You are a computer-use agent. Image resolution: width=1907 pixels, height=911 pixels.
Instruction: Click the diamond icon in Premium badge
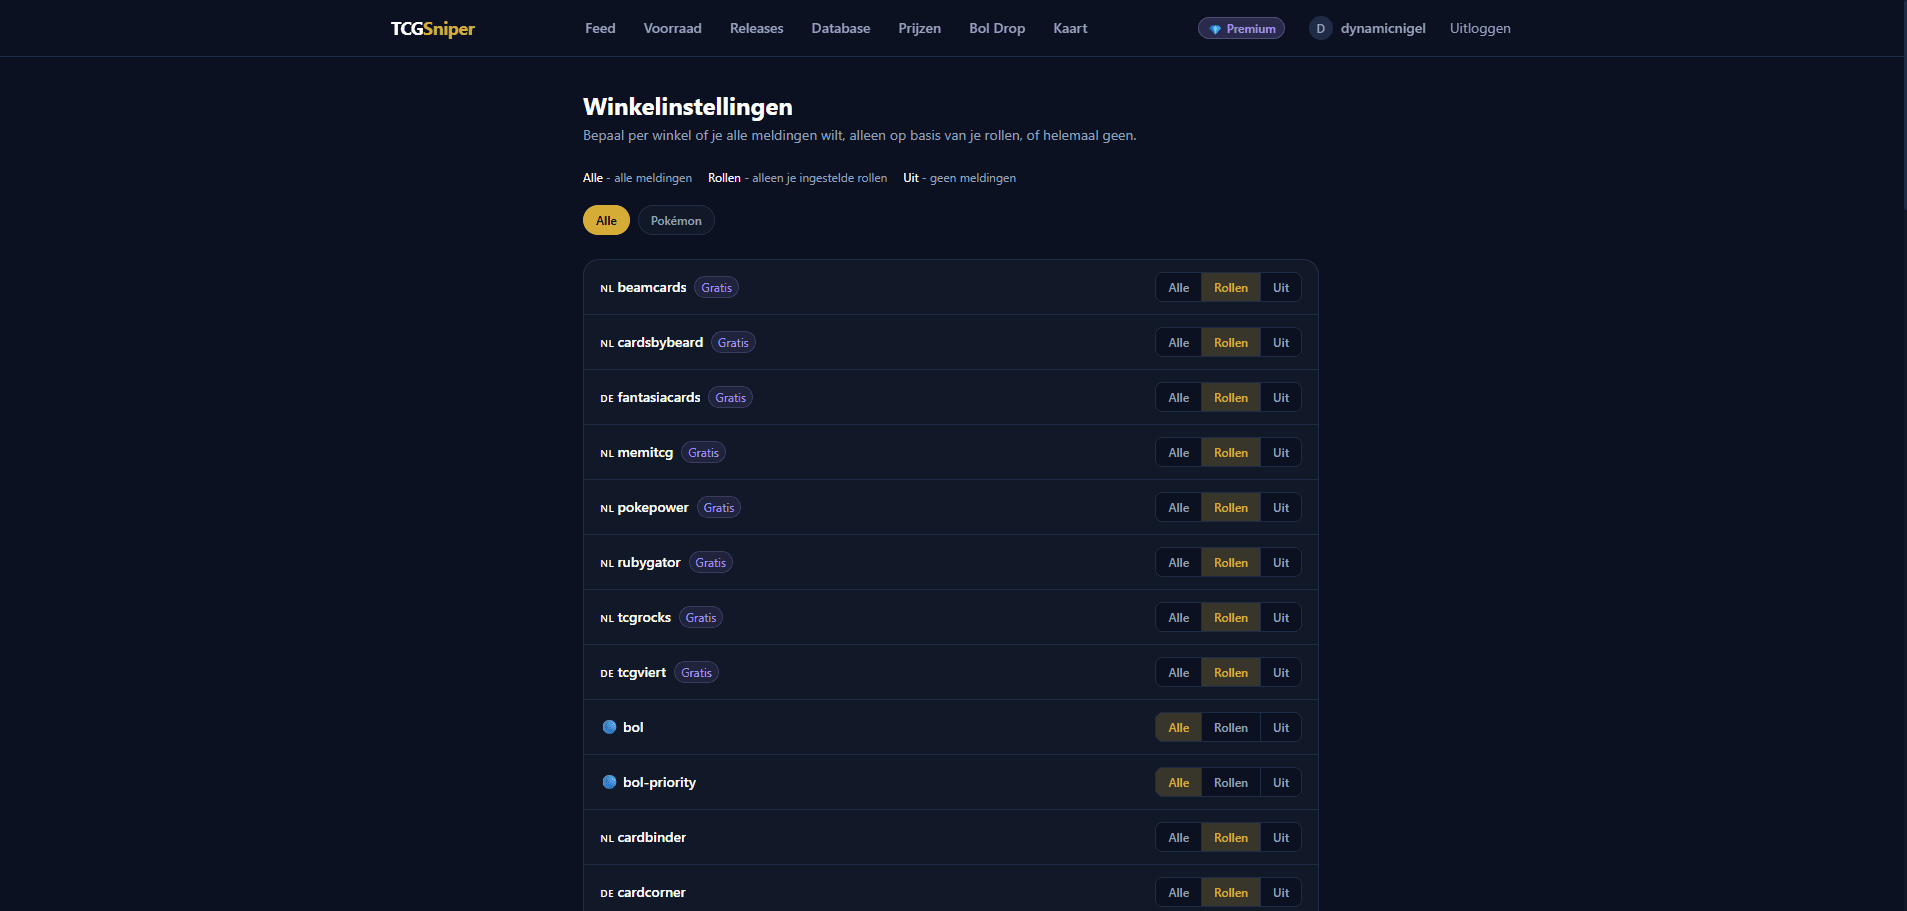(1215, 29)
